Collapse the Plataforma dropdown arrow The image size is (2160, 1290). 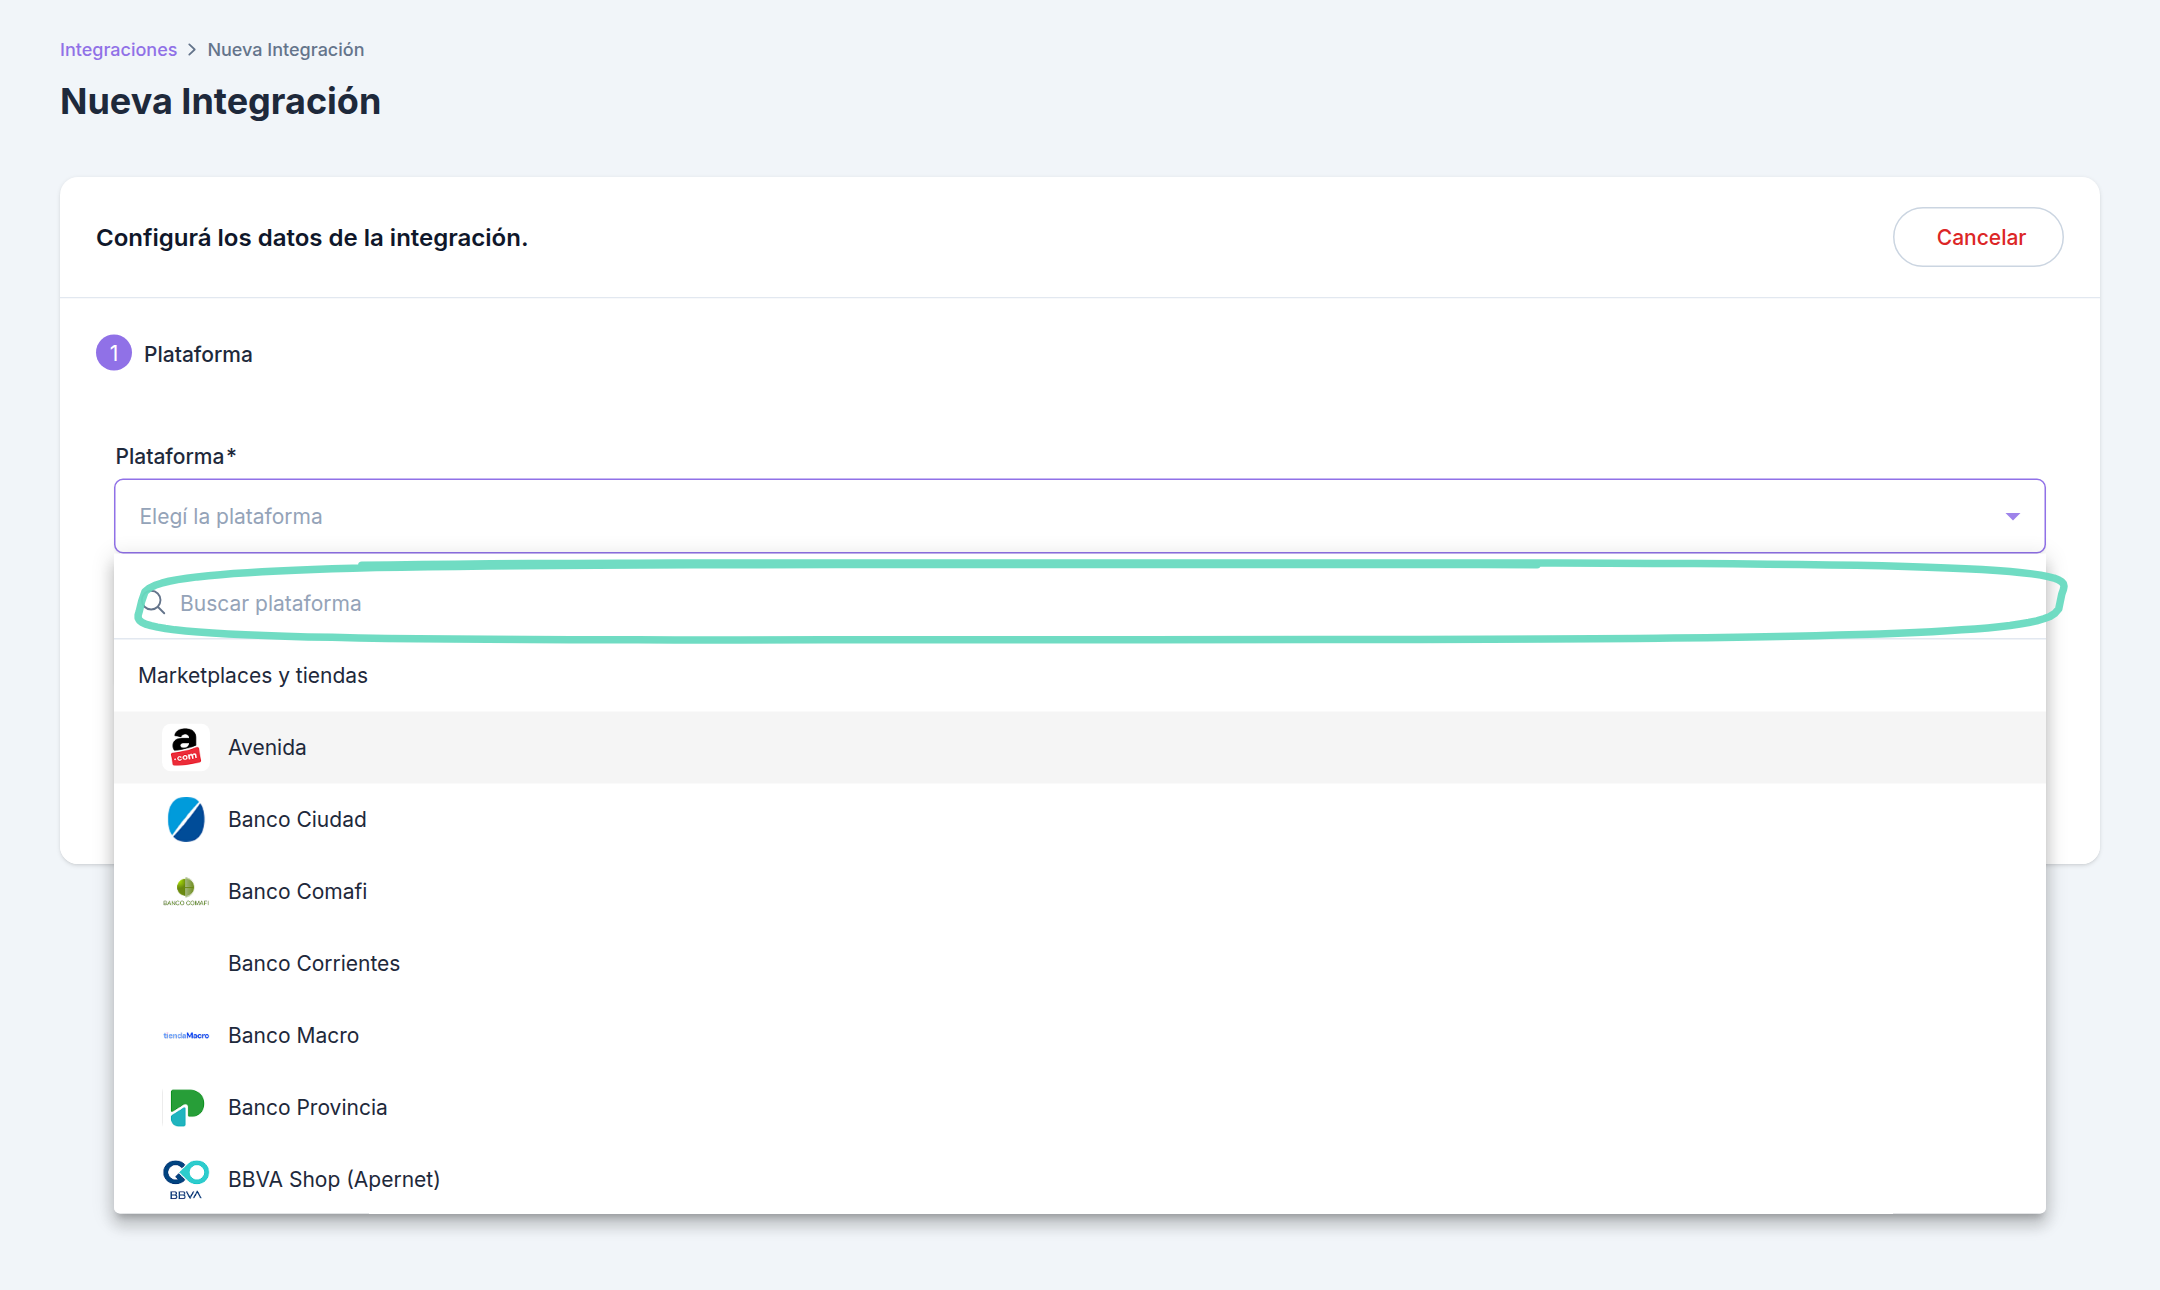point(2012,516)
